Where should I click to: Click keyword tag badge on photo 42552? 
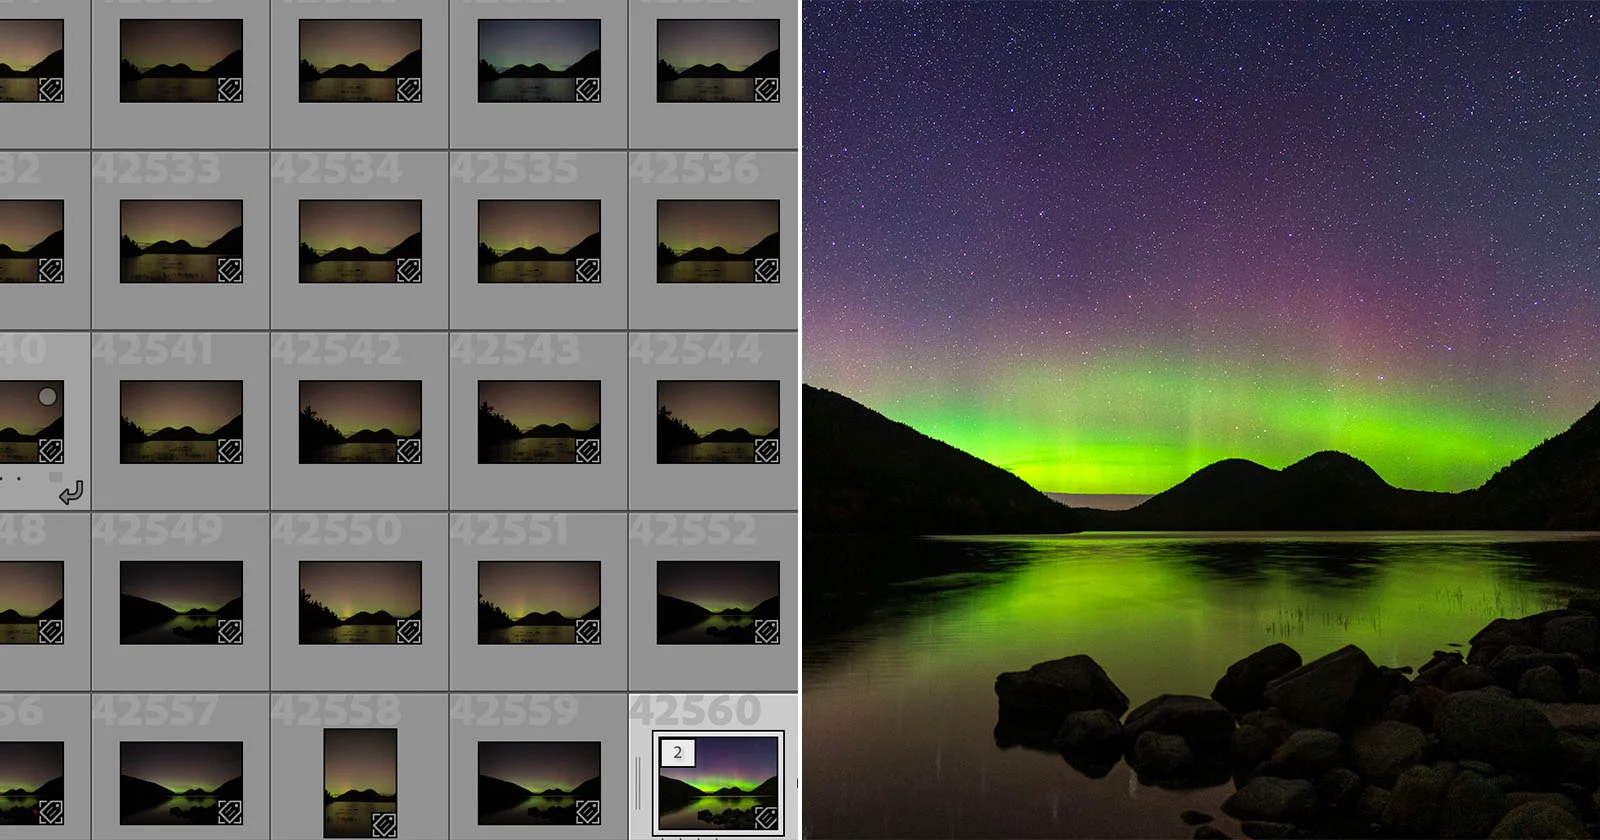pyautogui.click(x=767, y=632)
